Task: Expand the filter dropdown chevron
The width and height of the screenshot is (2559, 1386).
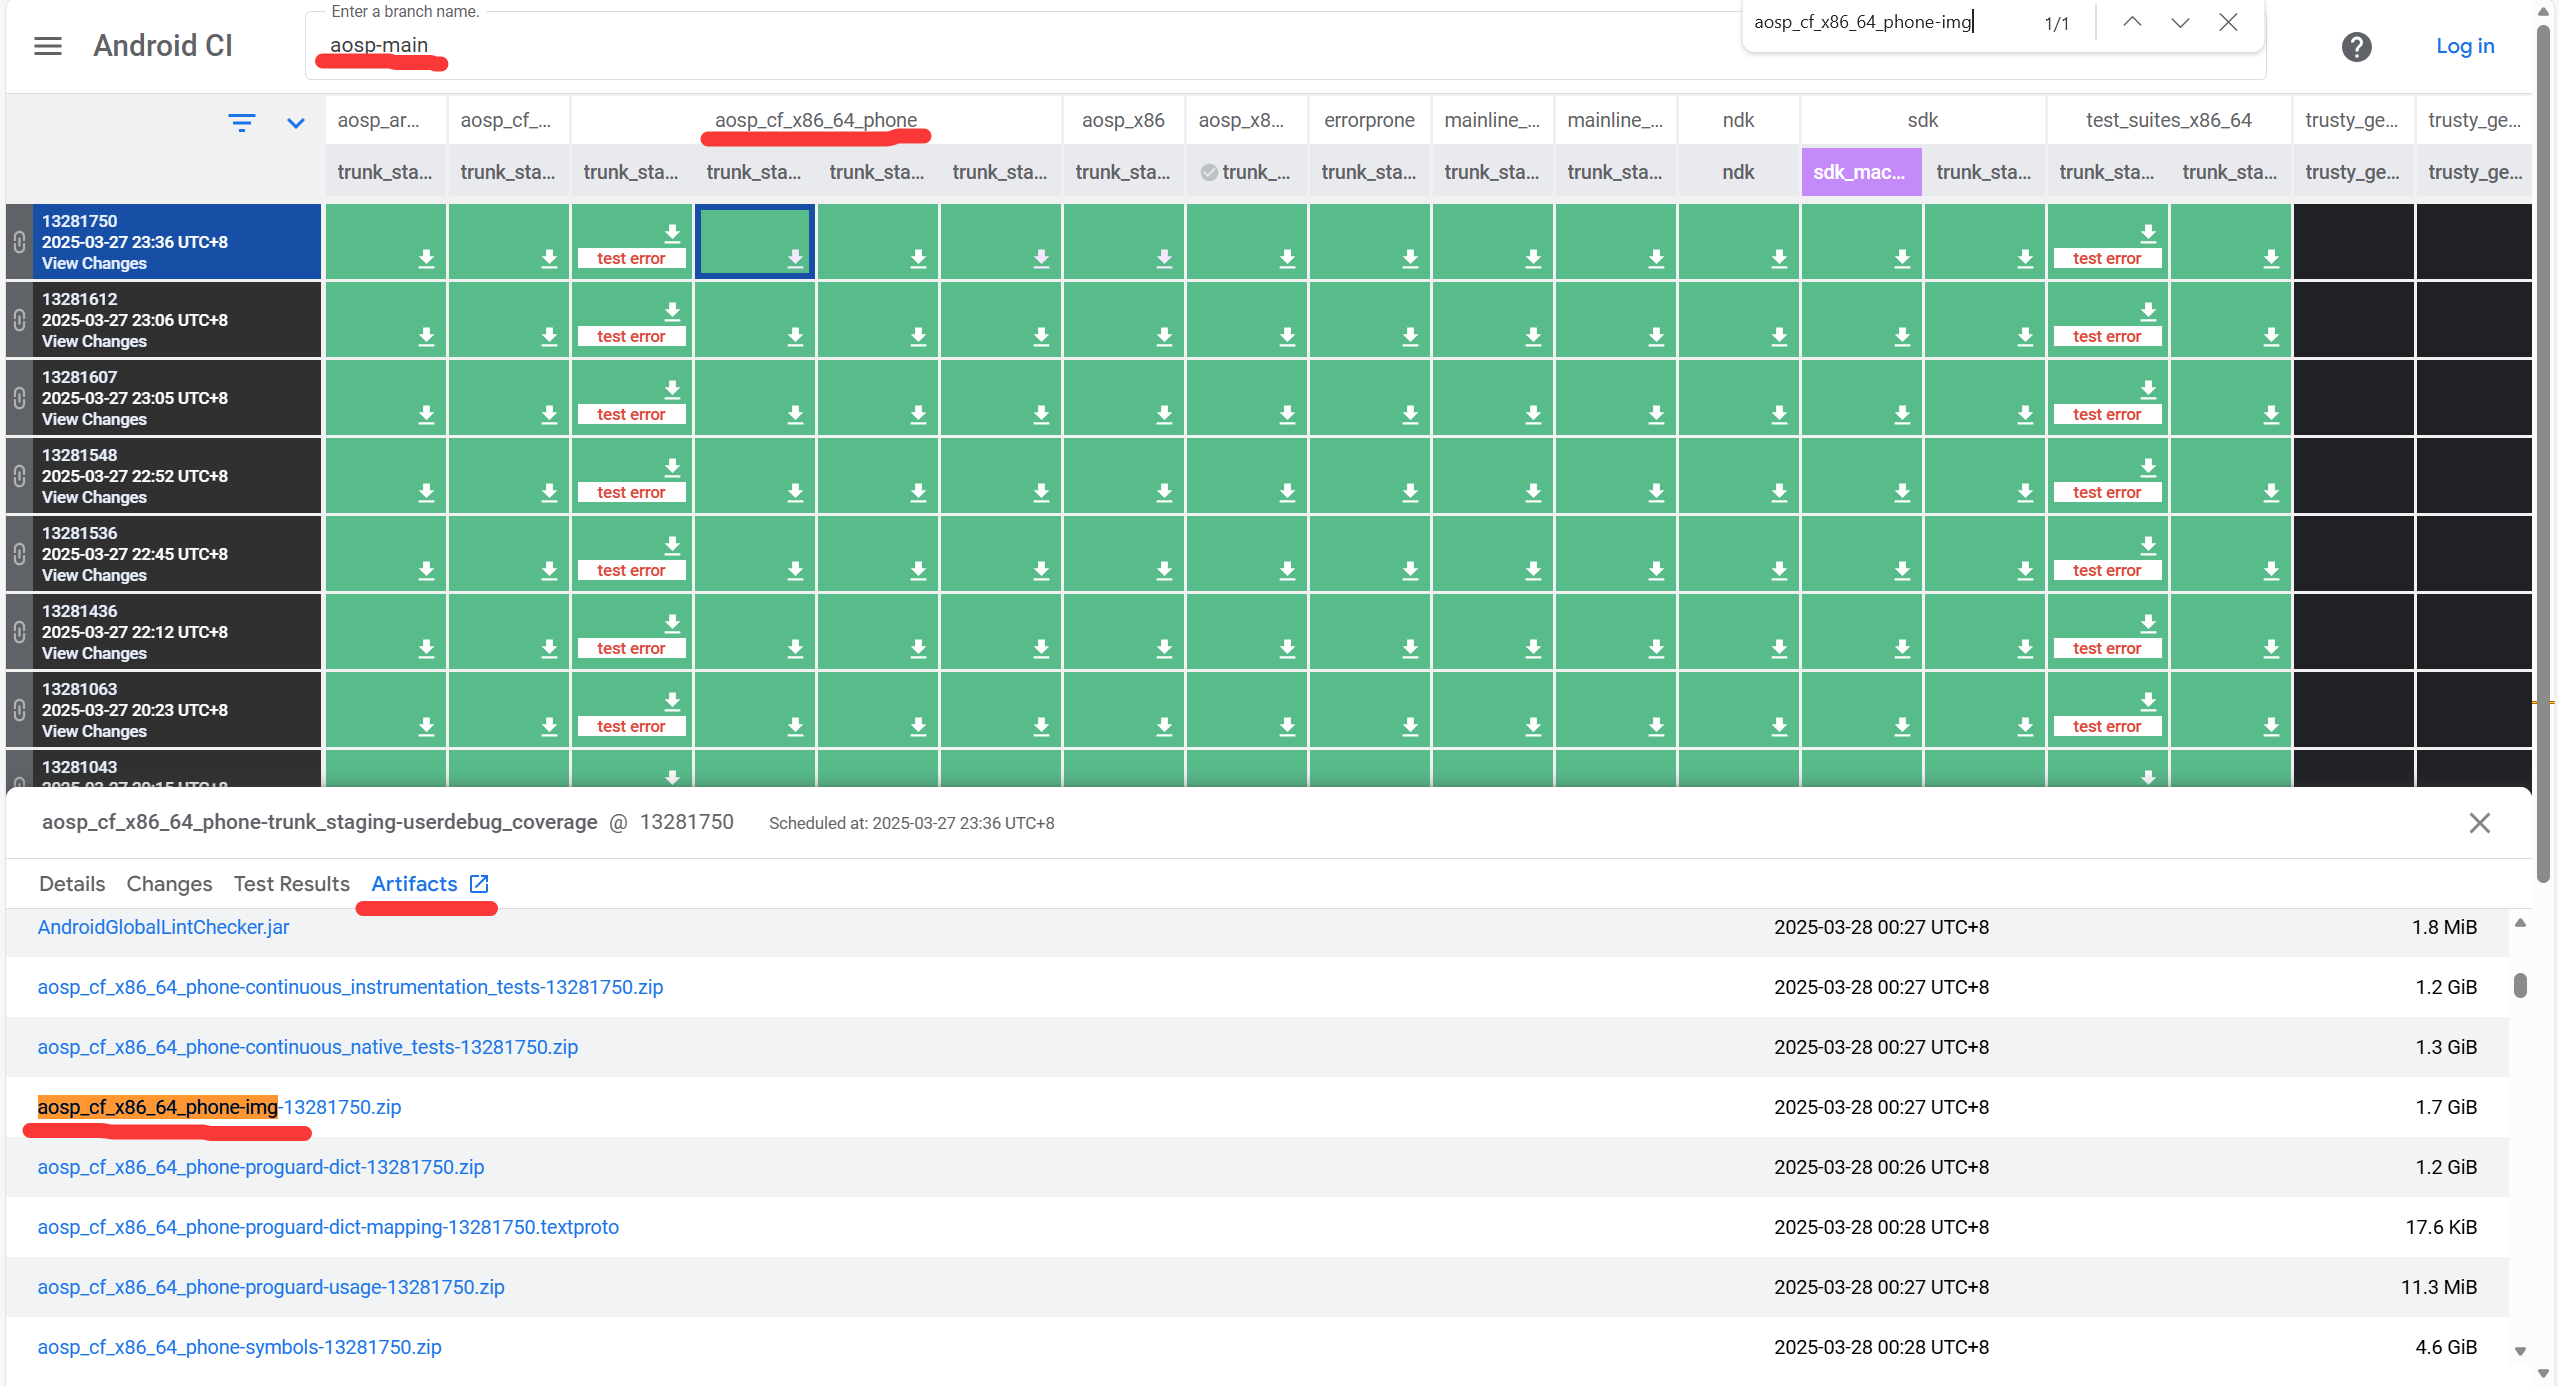Action: (295, 123)
